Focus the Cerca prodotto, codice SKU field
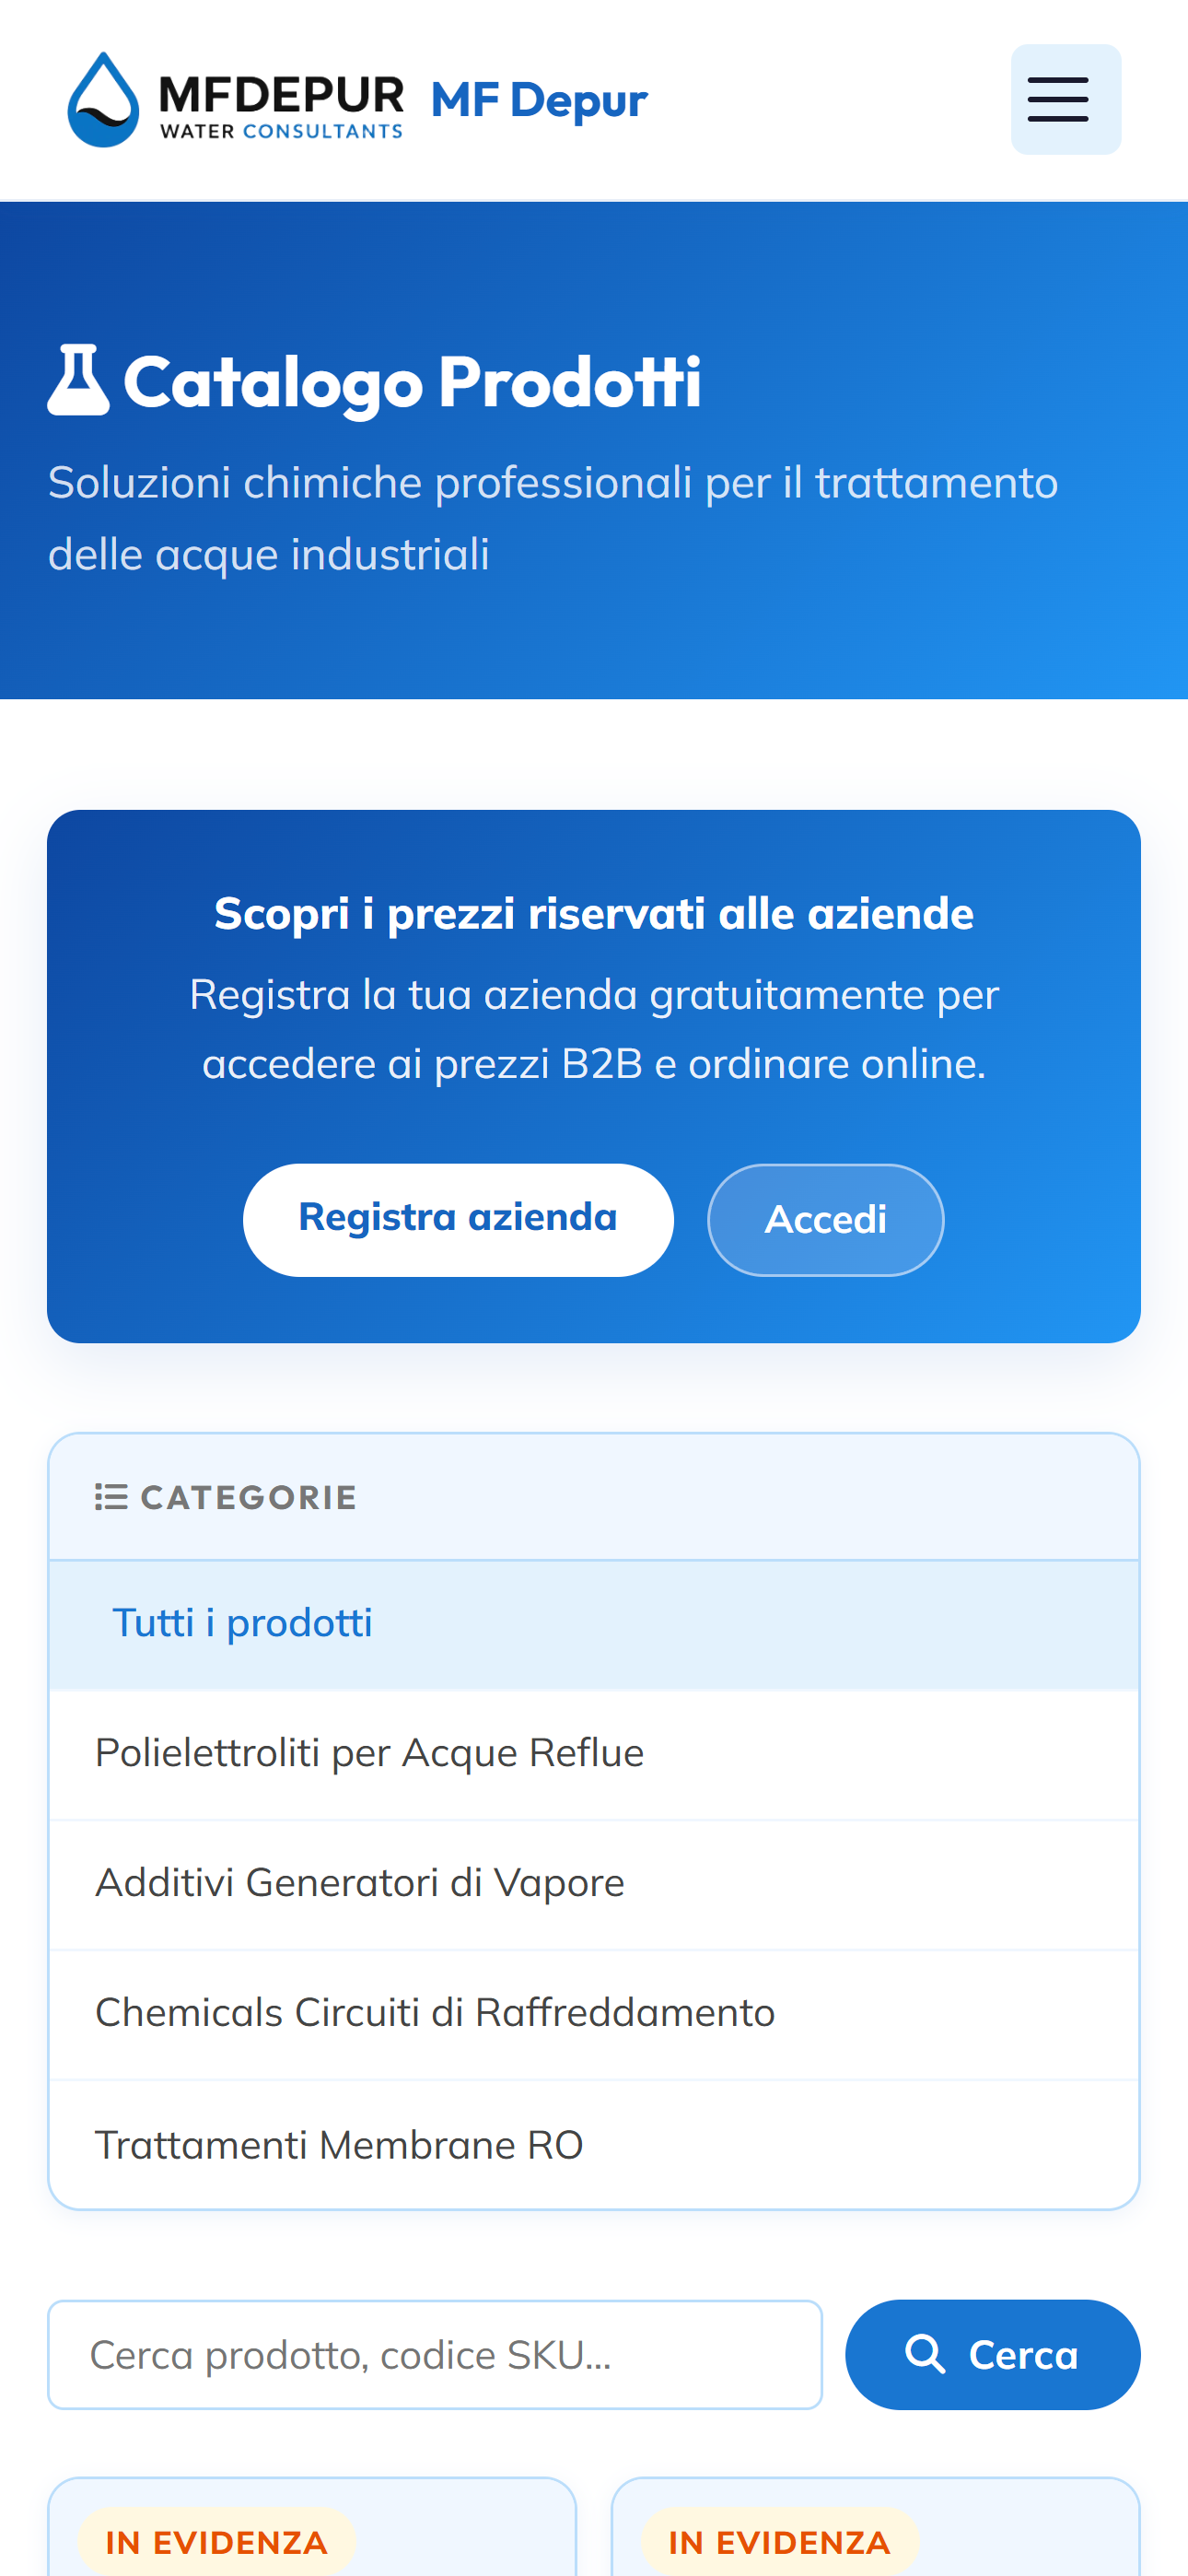Screen dimensions: 1188x2576 coord(435,2355)
